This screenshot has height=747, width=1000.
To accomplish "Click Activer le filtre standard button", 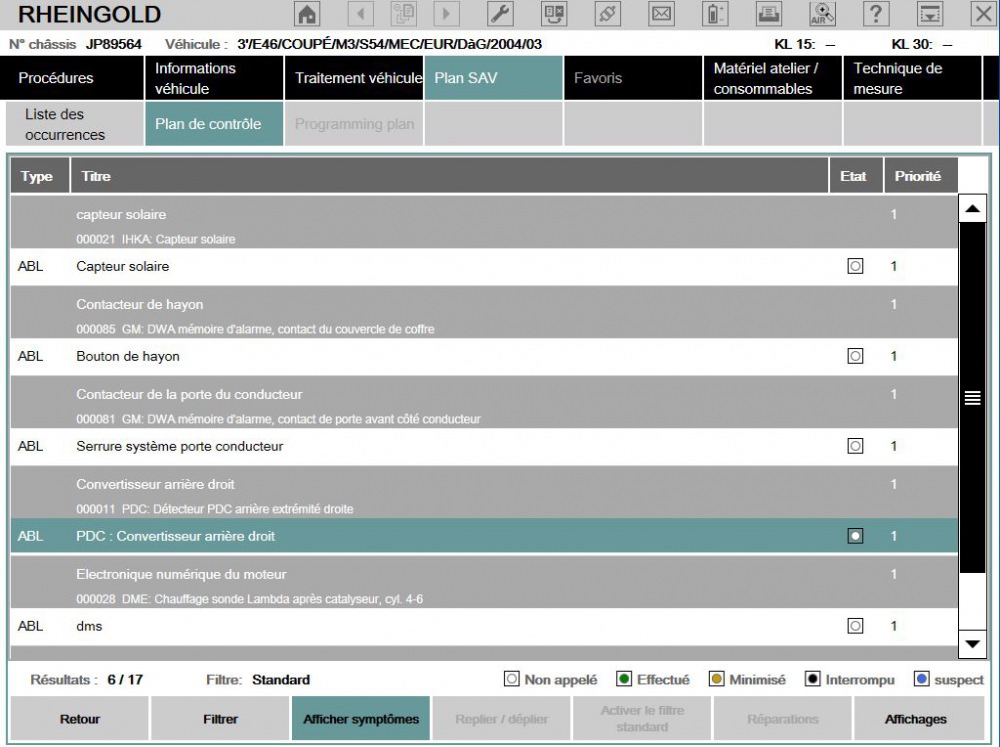I will pos(642,719).
